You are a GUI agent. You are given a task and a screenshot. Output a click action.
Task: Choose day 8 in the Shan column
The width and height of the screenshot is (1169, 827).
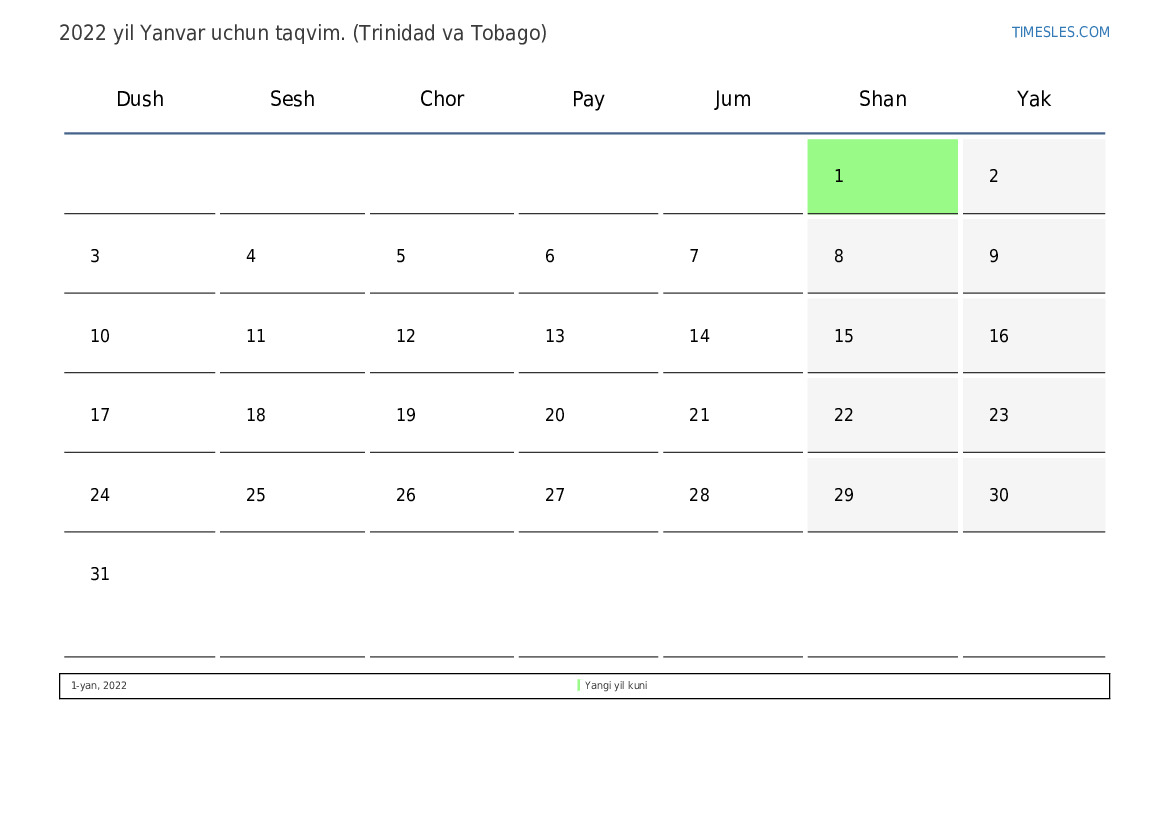coord(882,256)
